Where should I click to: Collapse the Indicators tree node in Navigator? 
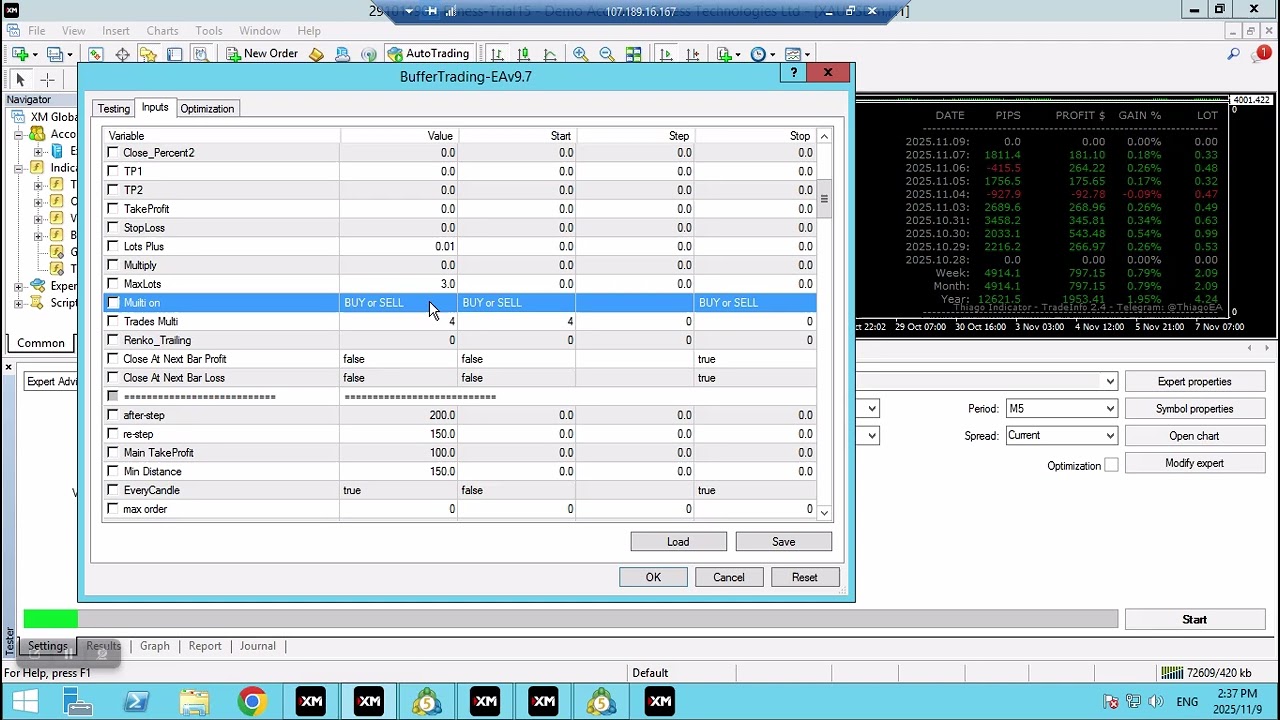point(19,168)
